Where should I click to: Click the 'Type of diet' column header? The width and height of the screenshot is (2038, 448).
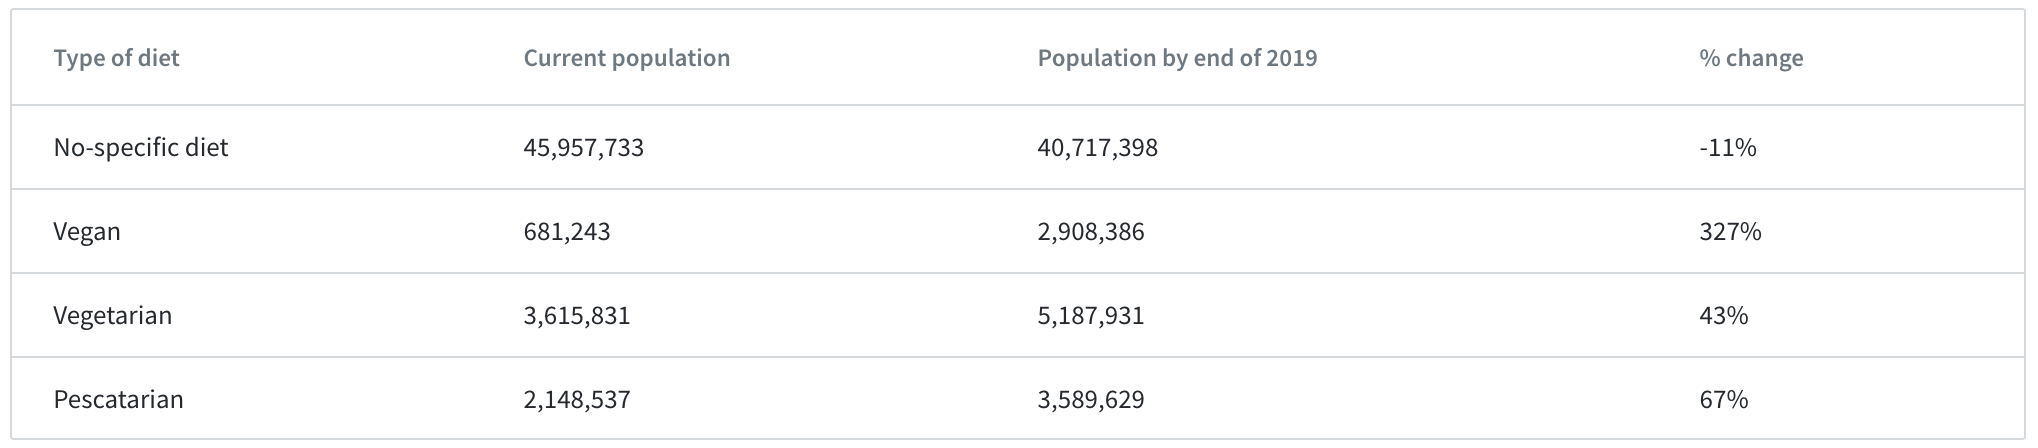[116, 58]
